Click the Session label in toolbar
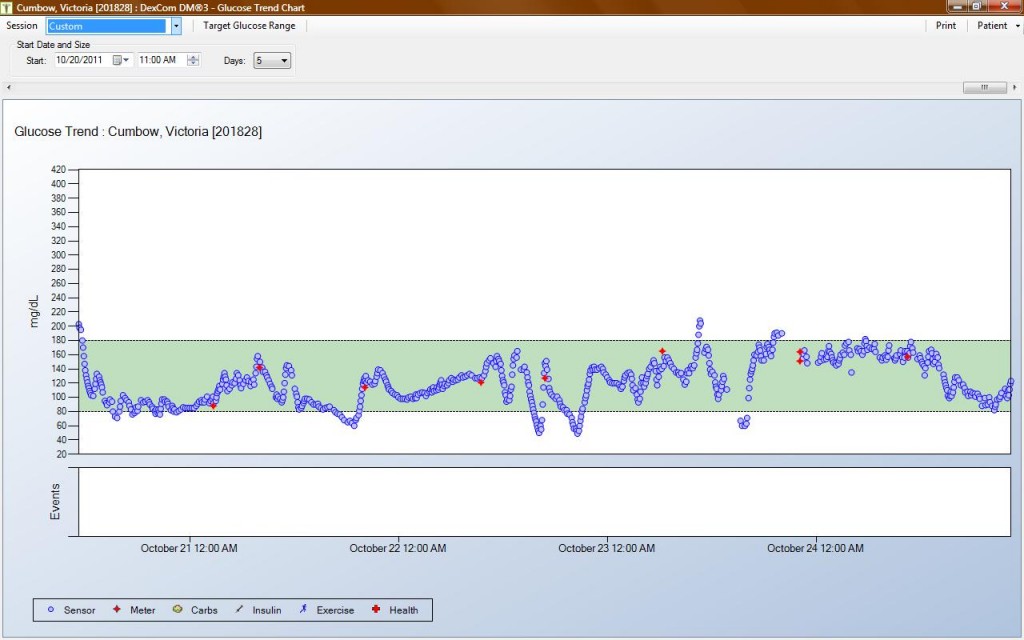Image resolution: width=1024 pixels, height=640 pixels. (22, 26)
